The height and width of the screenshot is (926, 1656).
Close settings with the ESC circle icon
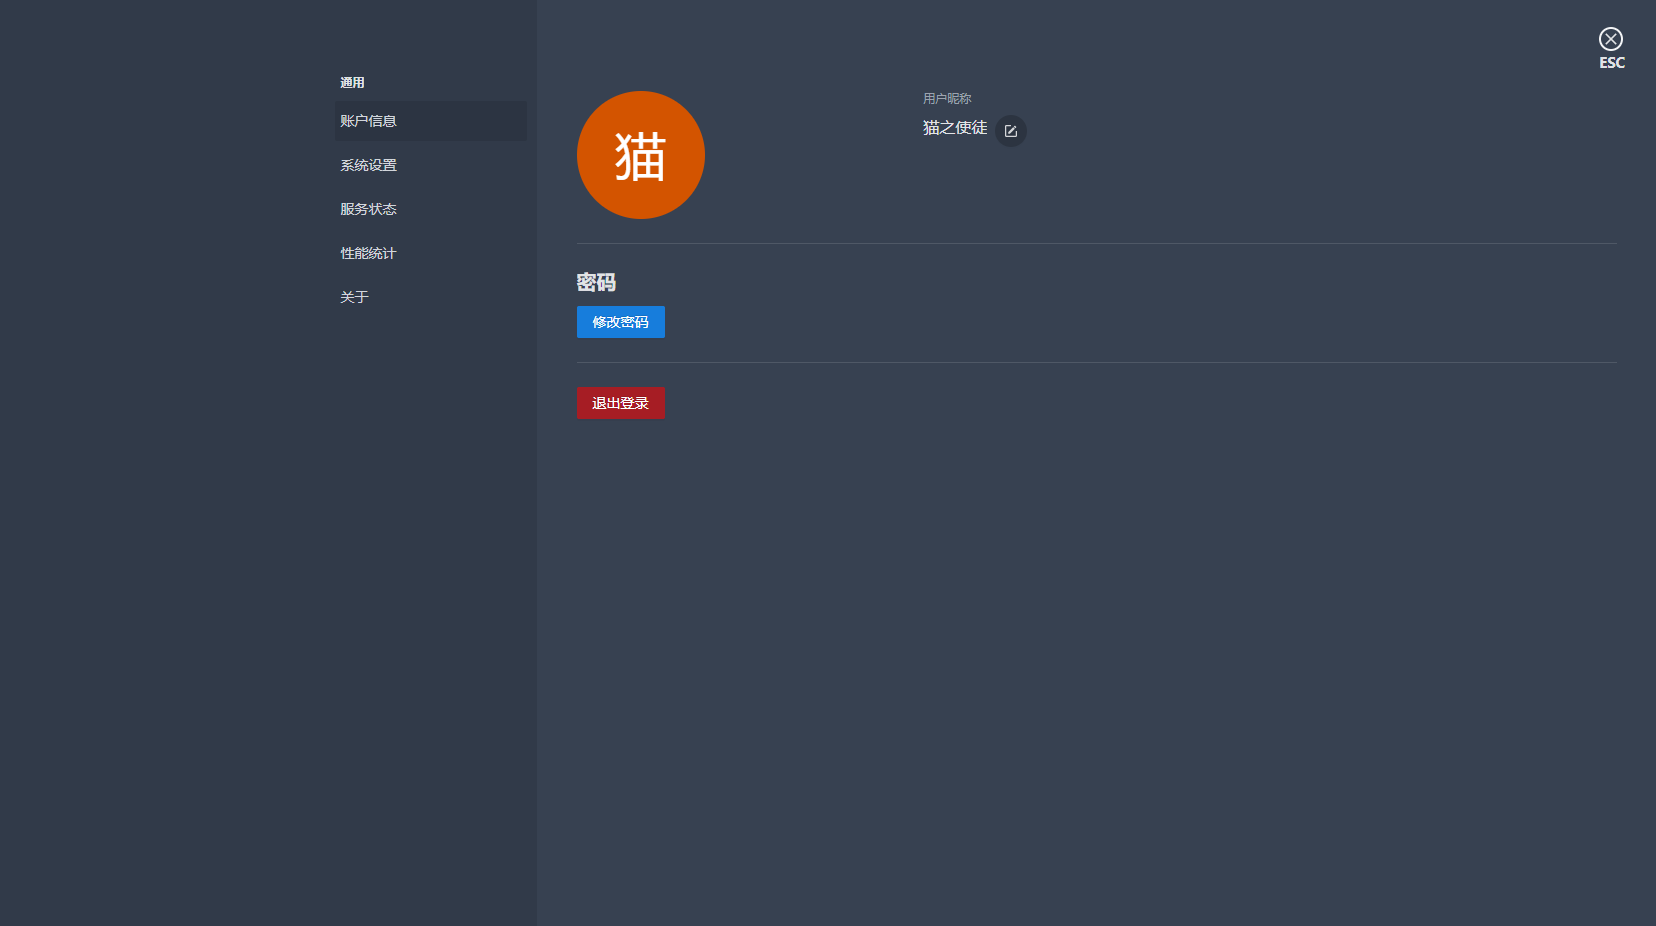click(1611, 39)
